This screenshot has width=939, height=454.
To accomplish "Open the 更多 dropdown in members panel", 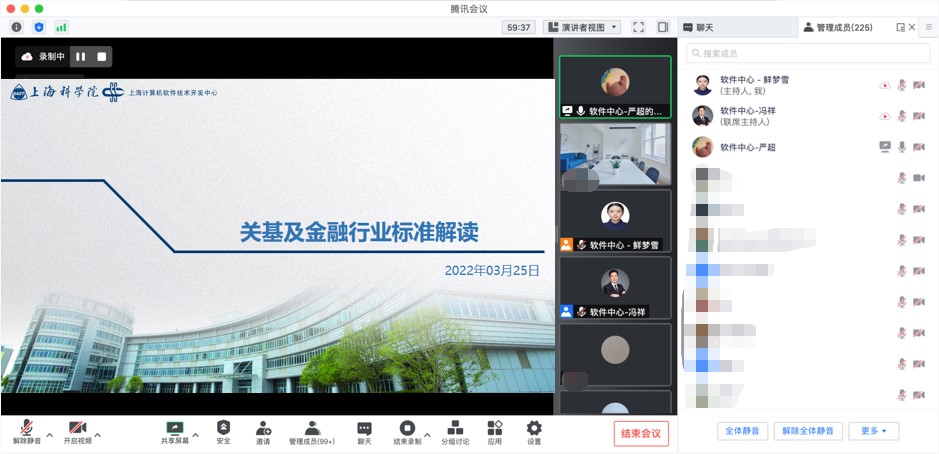I will pos(873,431).
